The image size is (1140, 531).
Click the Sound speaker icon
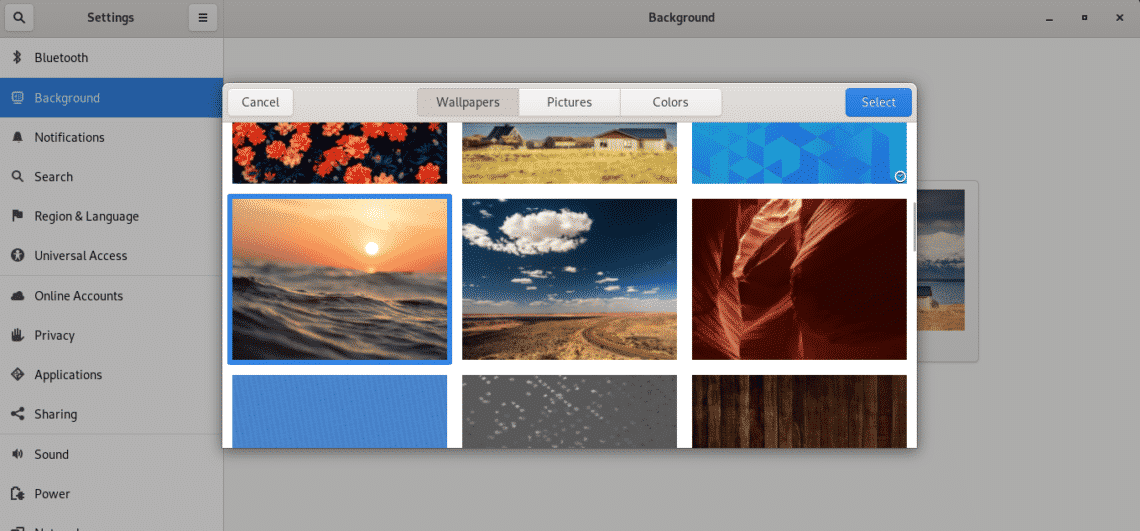(17, 455)
